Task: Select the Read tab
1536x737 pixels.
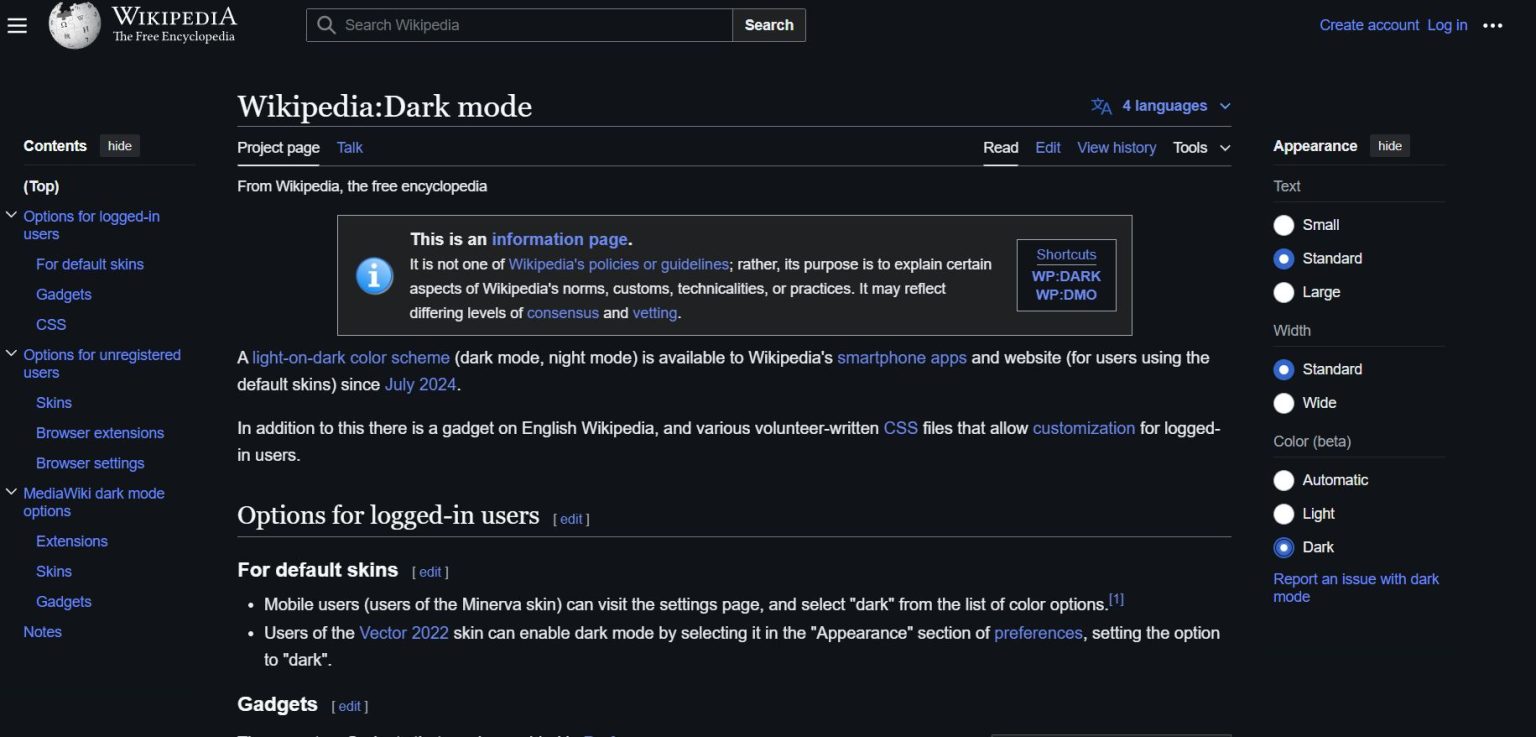Action: point(1000,148)
